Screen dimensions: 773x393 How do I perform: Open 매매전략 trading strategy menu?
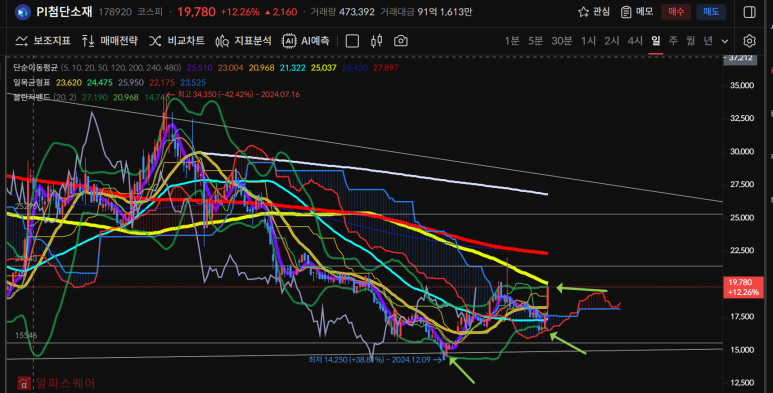109,41
